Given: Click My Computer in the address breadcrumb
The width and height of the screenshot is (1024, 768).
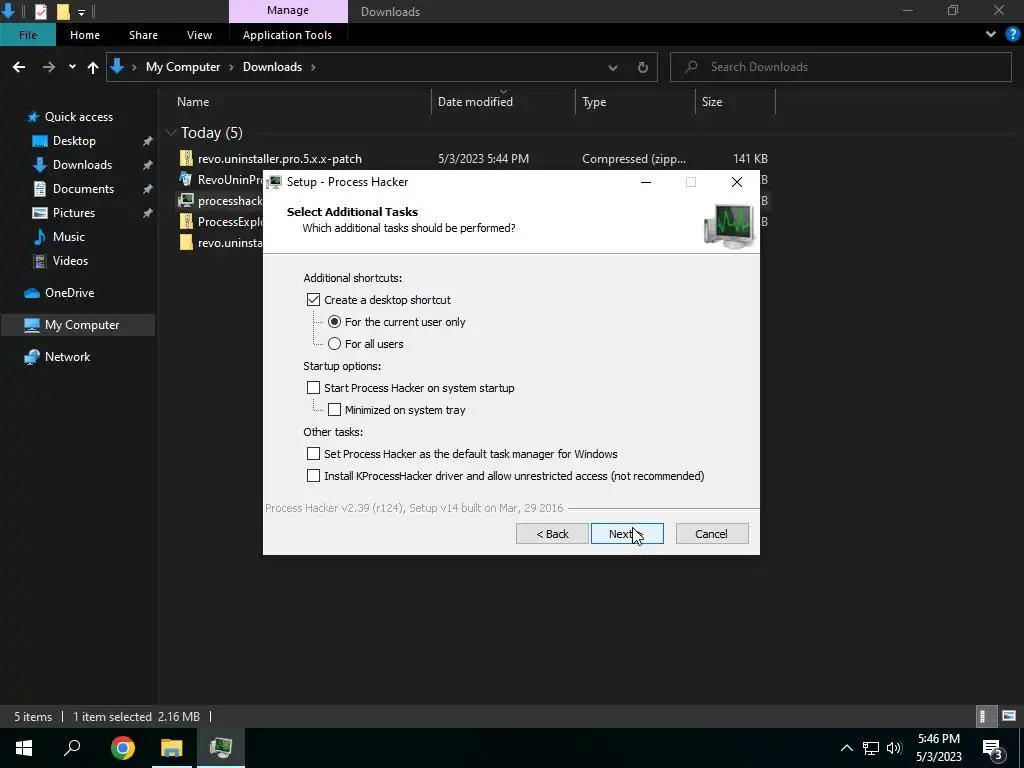Looking at the screenshot, I should [183, 67].
